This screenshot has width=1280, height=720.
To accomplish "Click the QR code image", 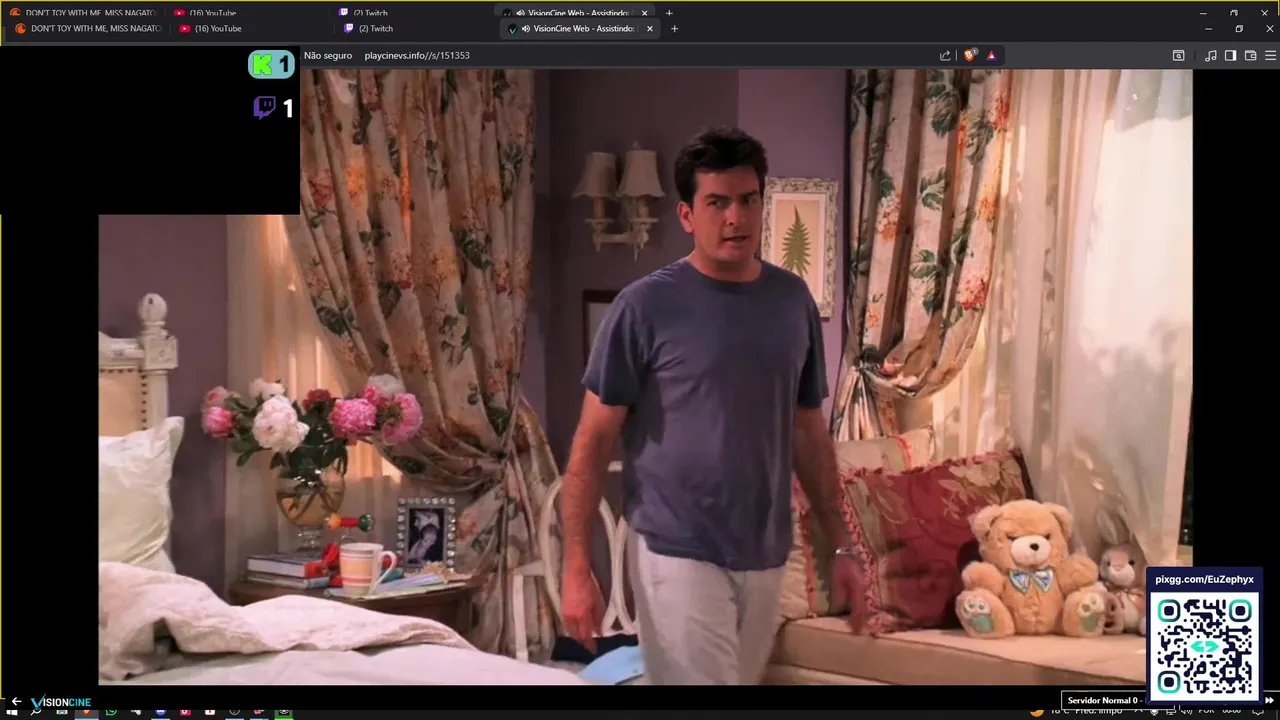I will 1204,646.
